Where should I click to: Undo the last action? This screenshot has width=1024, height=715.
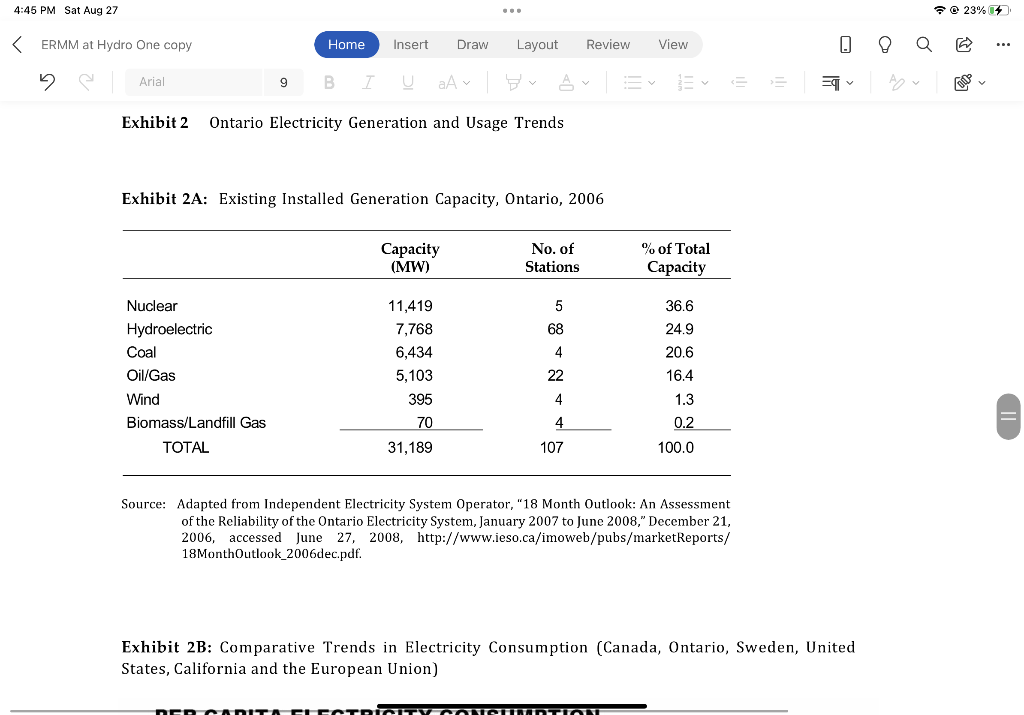(x=47, y=82)
